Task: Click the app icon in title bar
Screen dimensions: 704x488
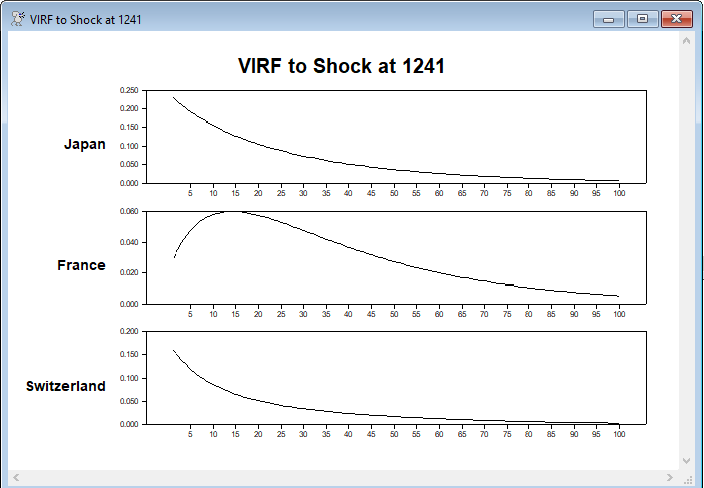Action: tap(17, 19)
